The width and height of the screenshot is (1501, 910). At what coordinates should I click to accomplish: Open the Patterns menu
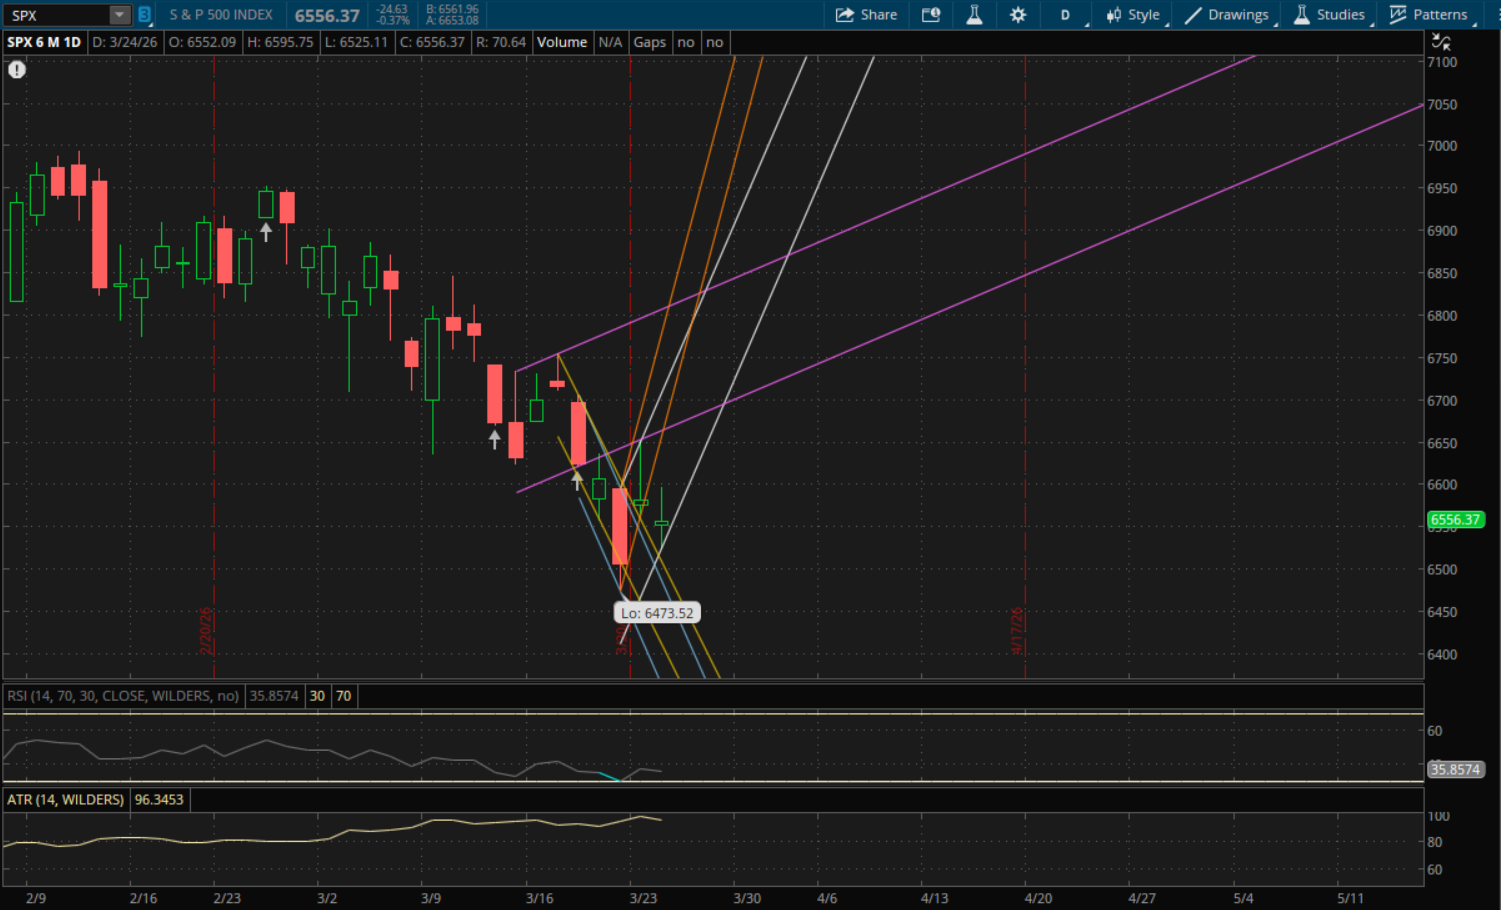(x=1429, y=15)
